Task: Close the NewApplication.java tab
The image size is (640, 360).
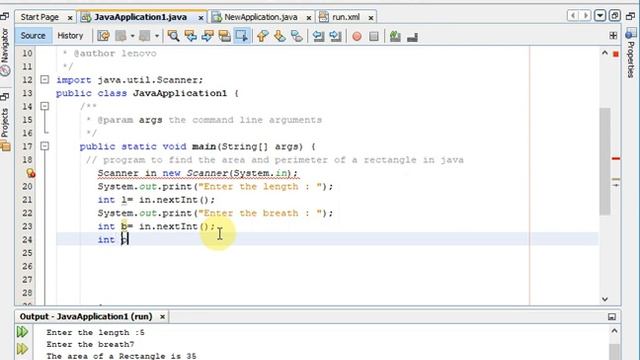Action: tap(309, 18)
